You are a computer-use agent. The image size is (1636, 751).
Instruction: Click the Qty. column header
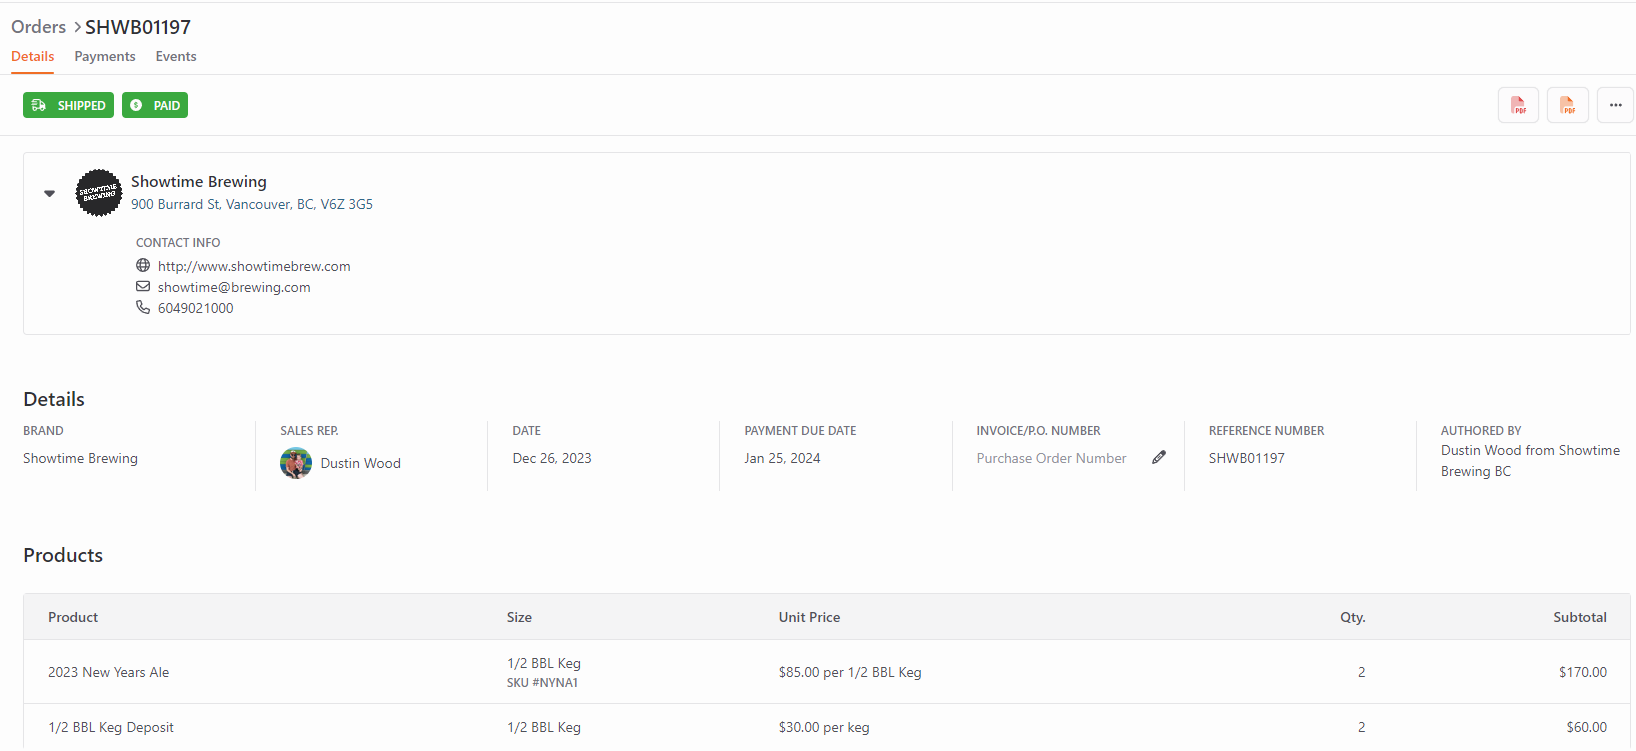1353,617
